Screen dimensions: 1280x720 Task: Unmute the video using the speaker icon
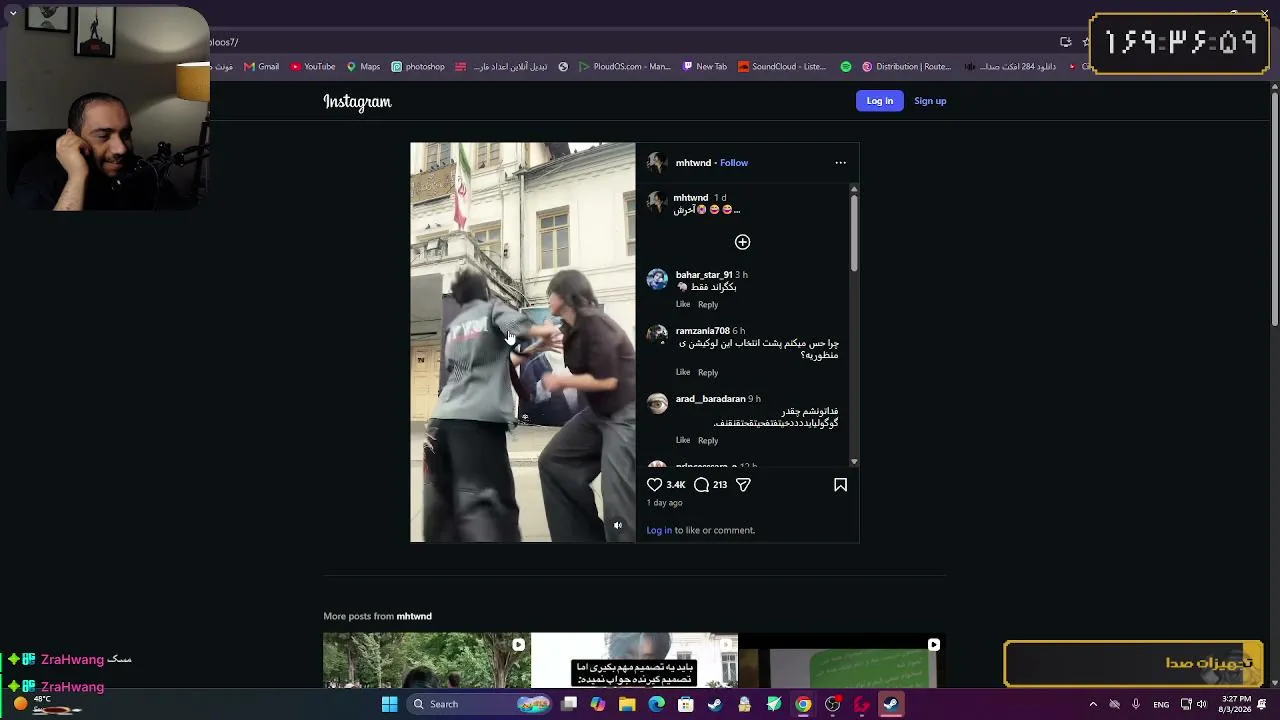click(618, 525)
